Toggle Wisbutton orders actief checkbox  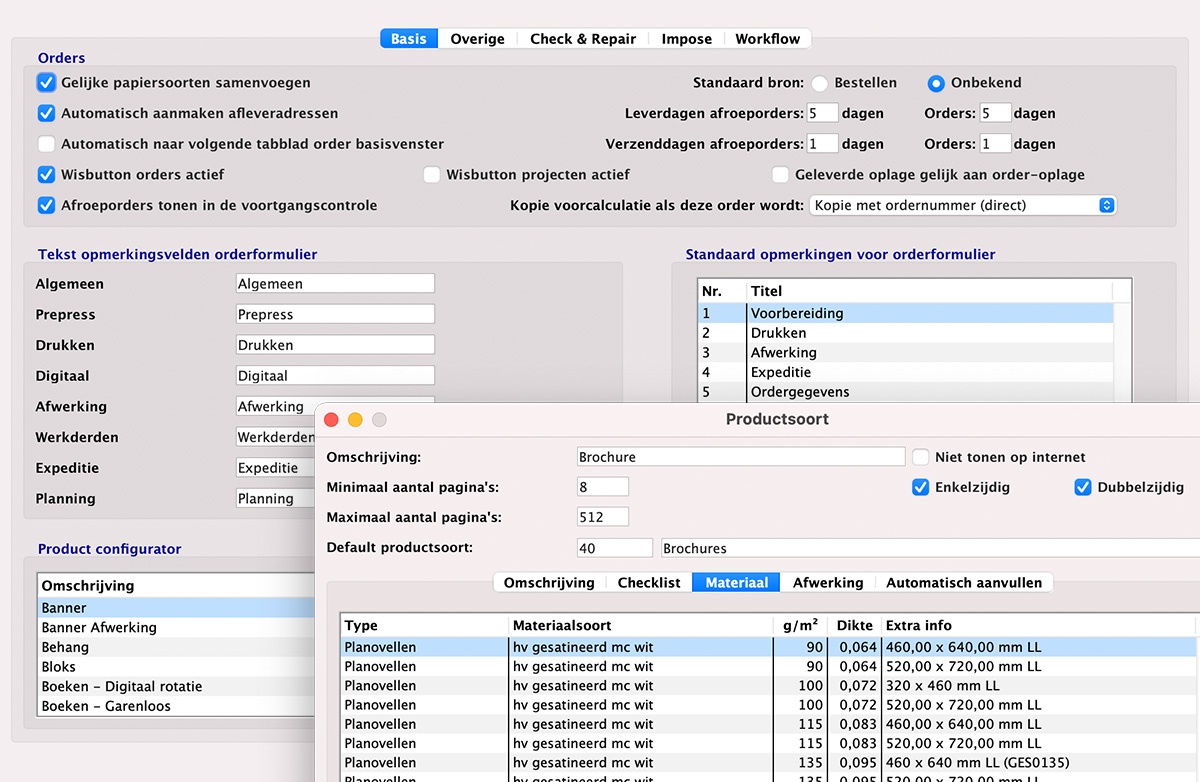46,174
